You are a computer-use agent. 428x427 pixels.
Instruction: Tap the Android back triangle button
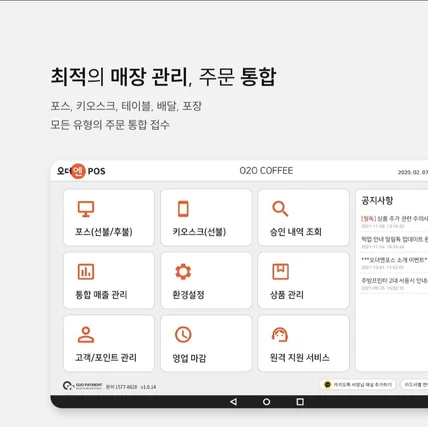pos(233,402)
